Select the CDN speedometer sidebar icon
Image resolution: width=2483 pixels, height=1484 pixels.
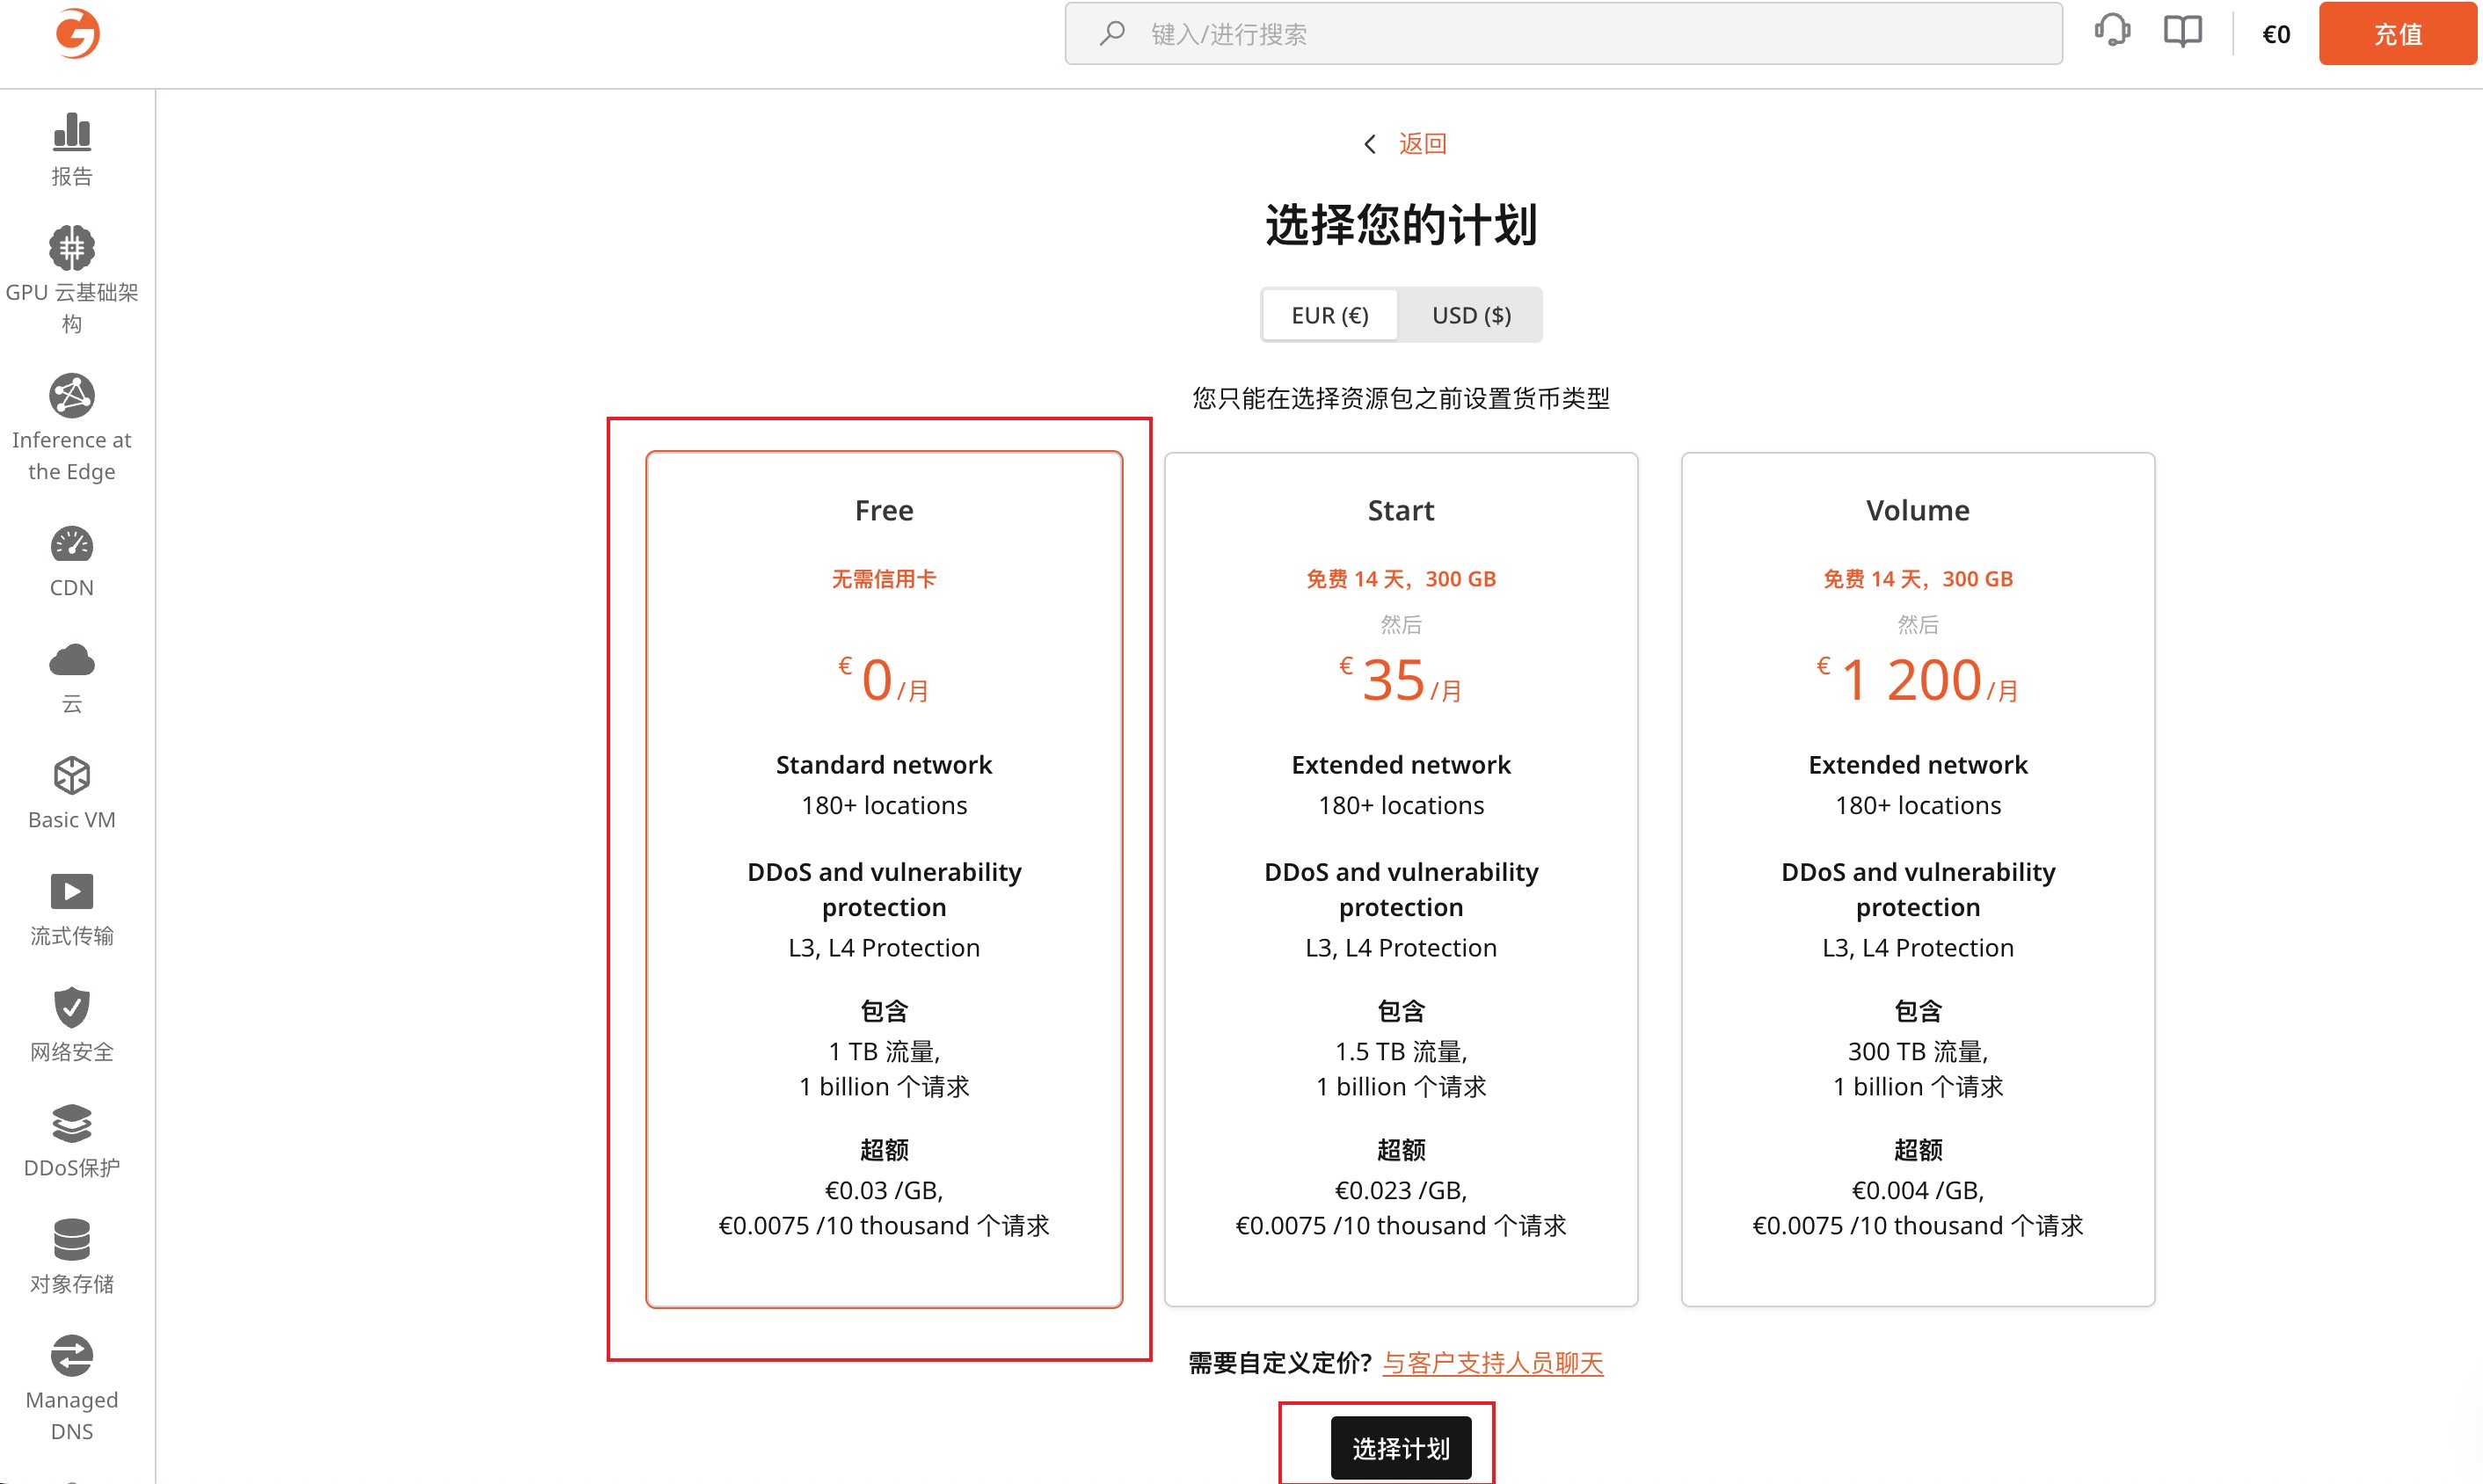click(x=71, y=545)
